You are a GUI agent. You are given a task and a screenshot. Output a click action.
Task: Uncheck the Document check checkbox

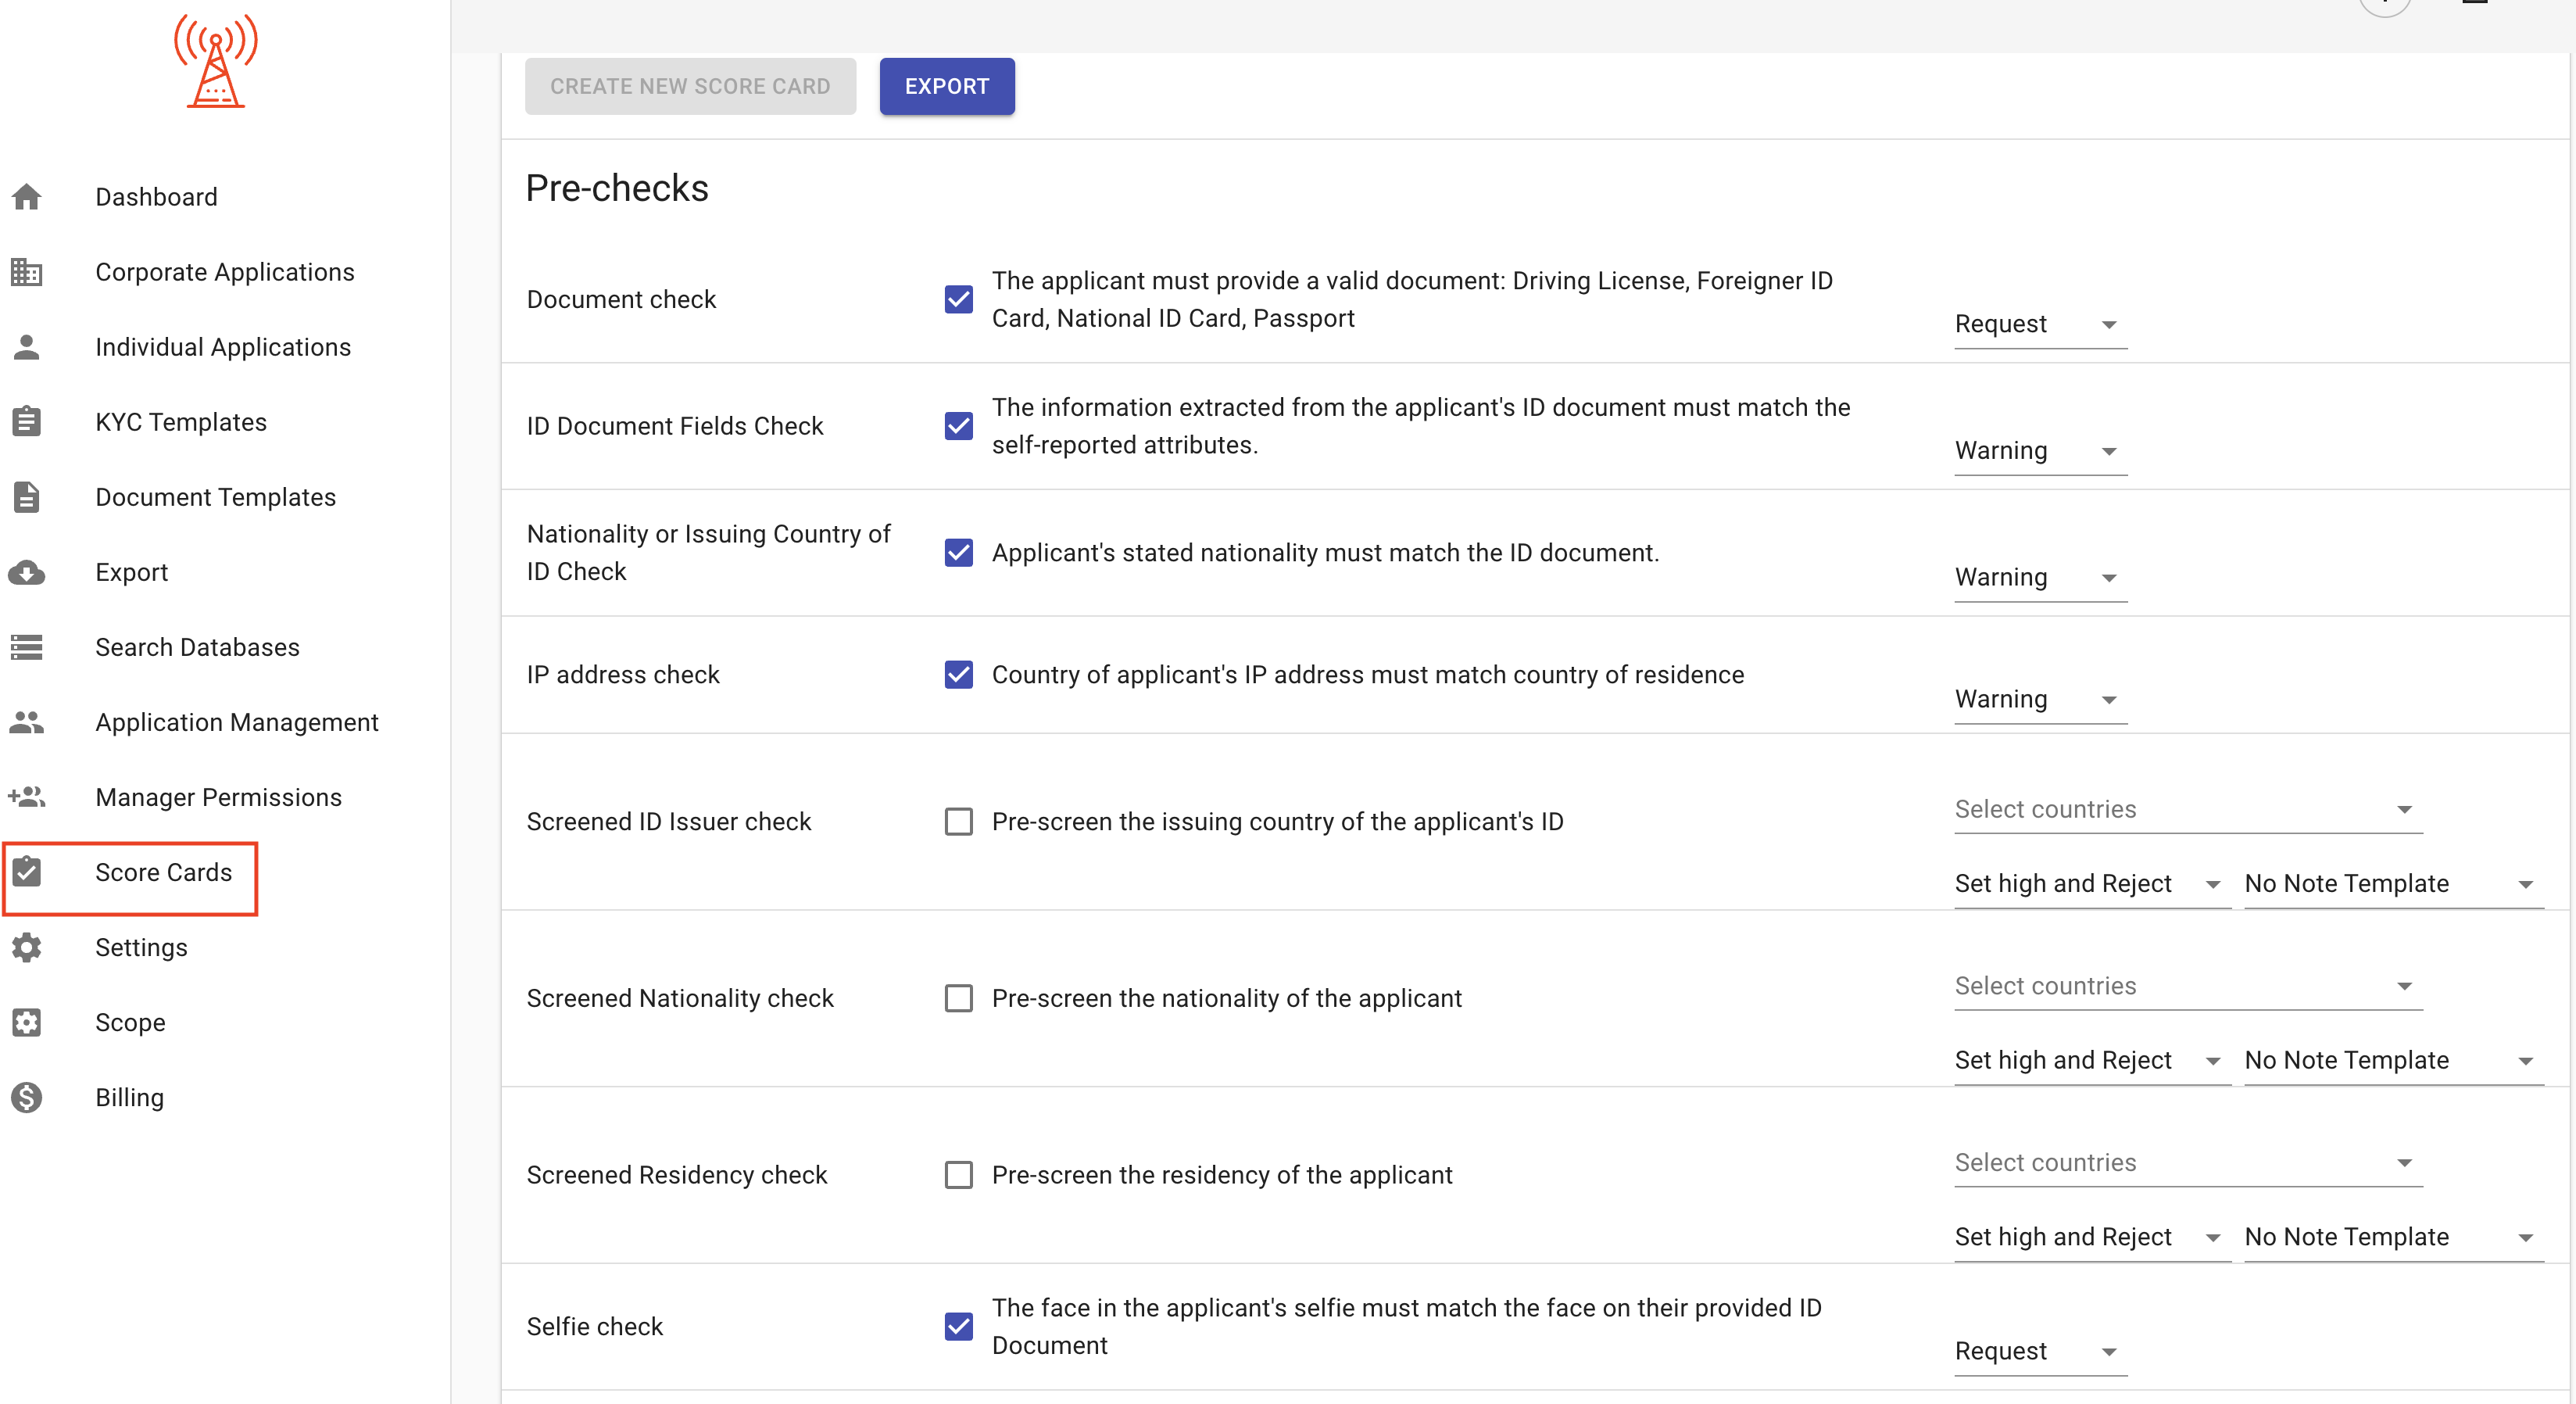[958, 299]
